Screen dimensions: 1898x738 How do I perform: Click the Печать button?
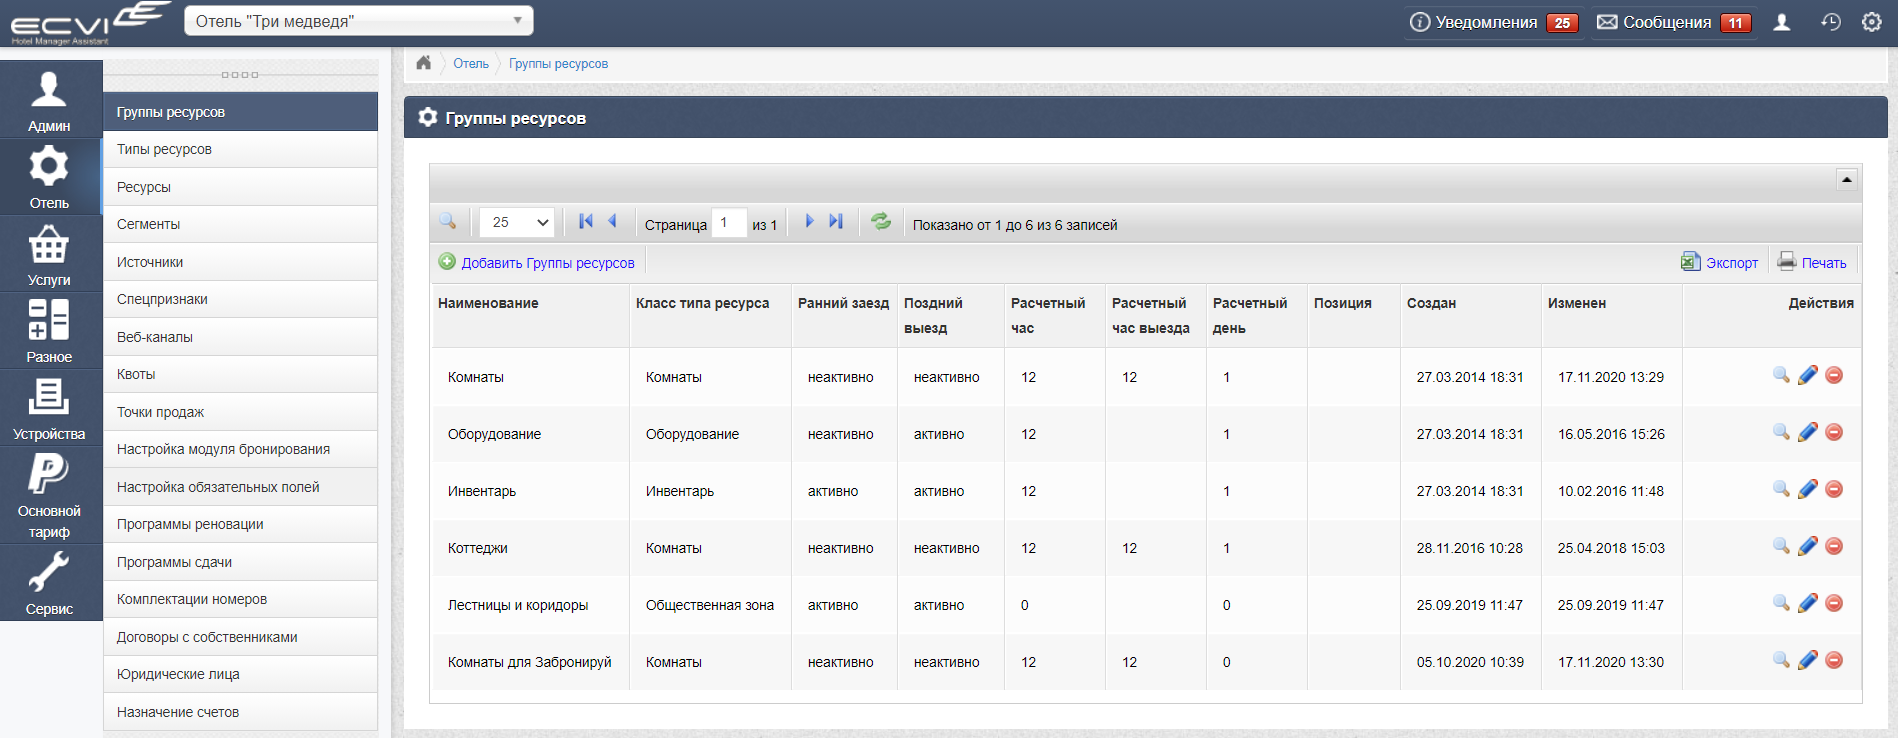click(x=1811, y=262)
